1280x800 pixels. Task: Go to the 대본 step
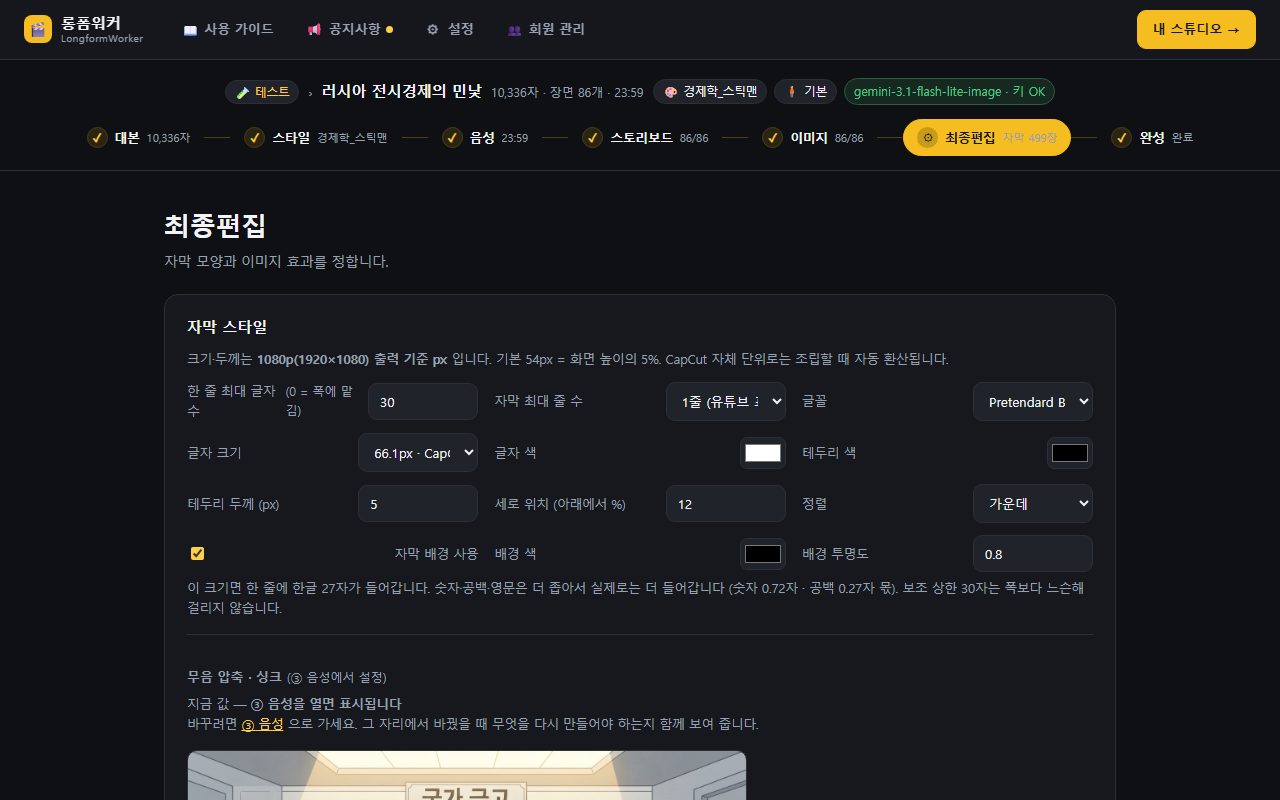[139, 138]
